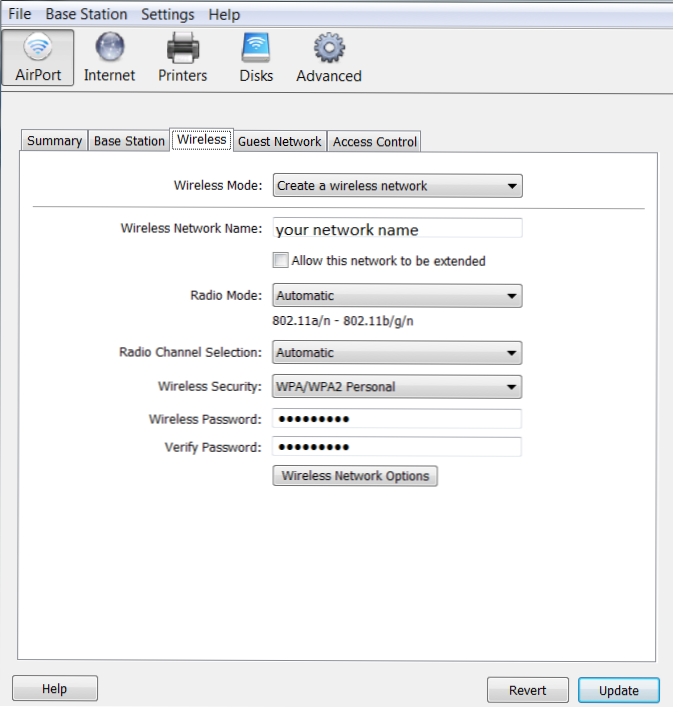
Task: Focus the Verify Password field
Action: [397, 447]
